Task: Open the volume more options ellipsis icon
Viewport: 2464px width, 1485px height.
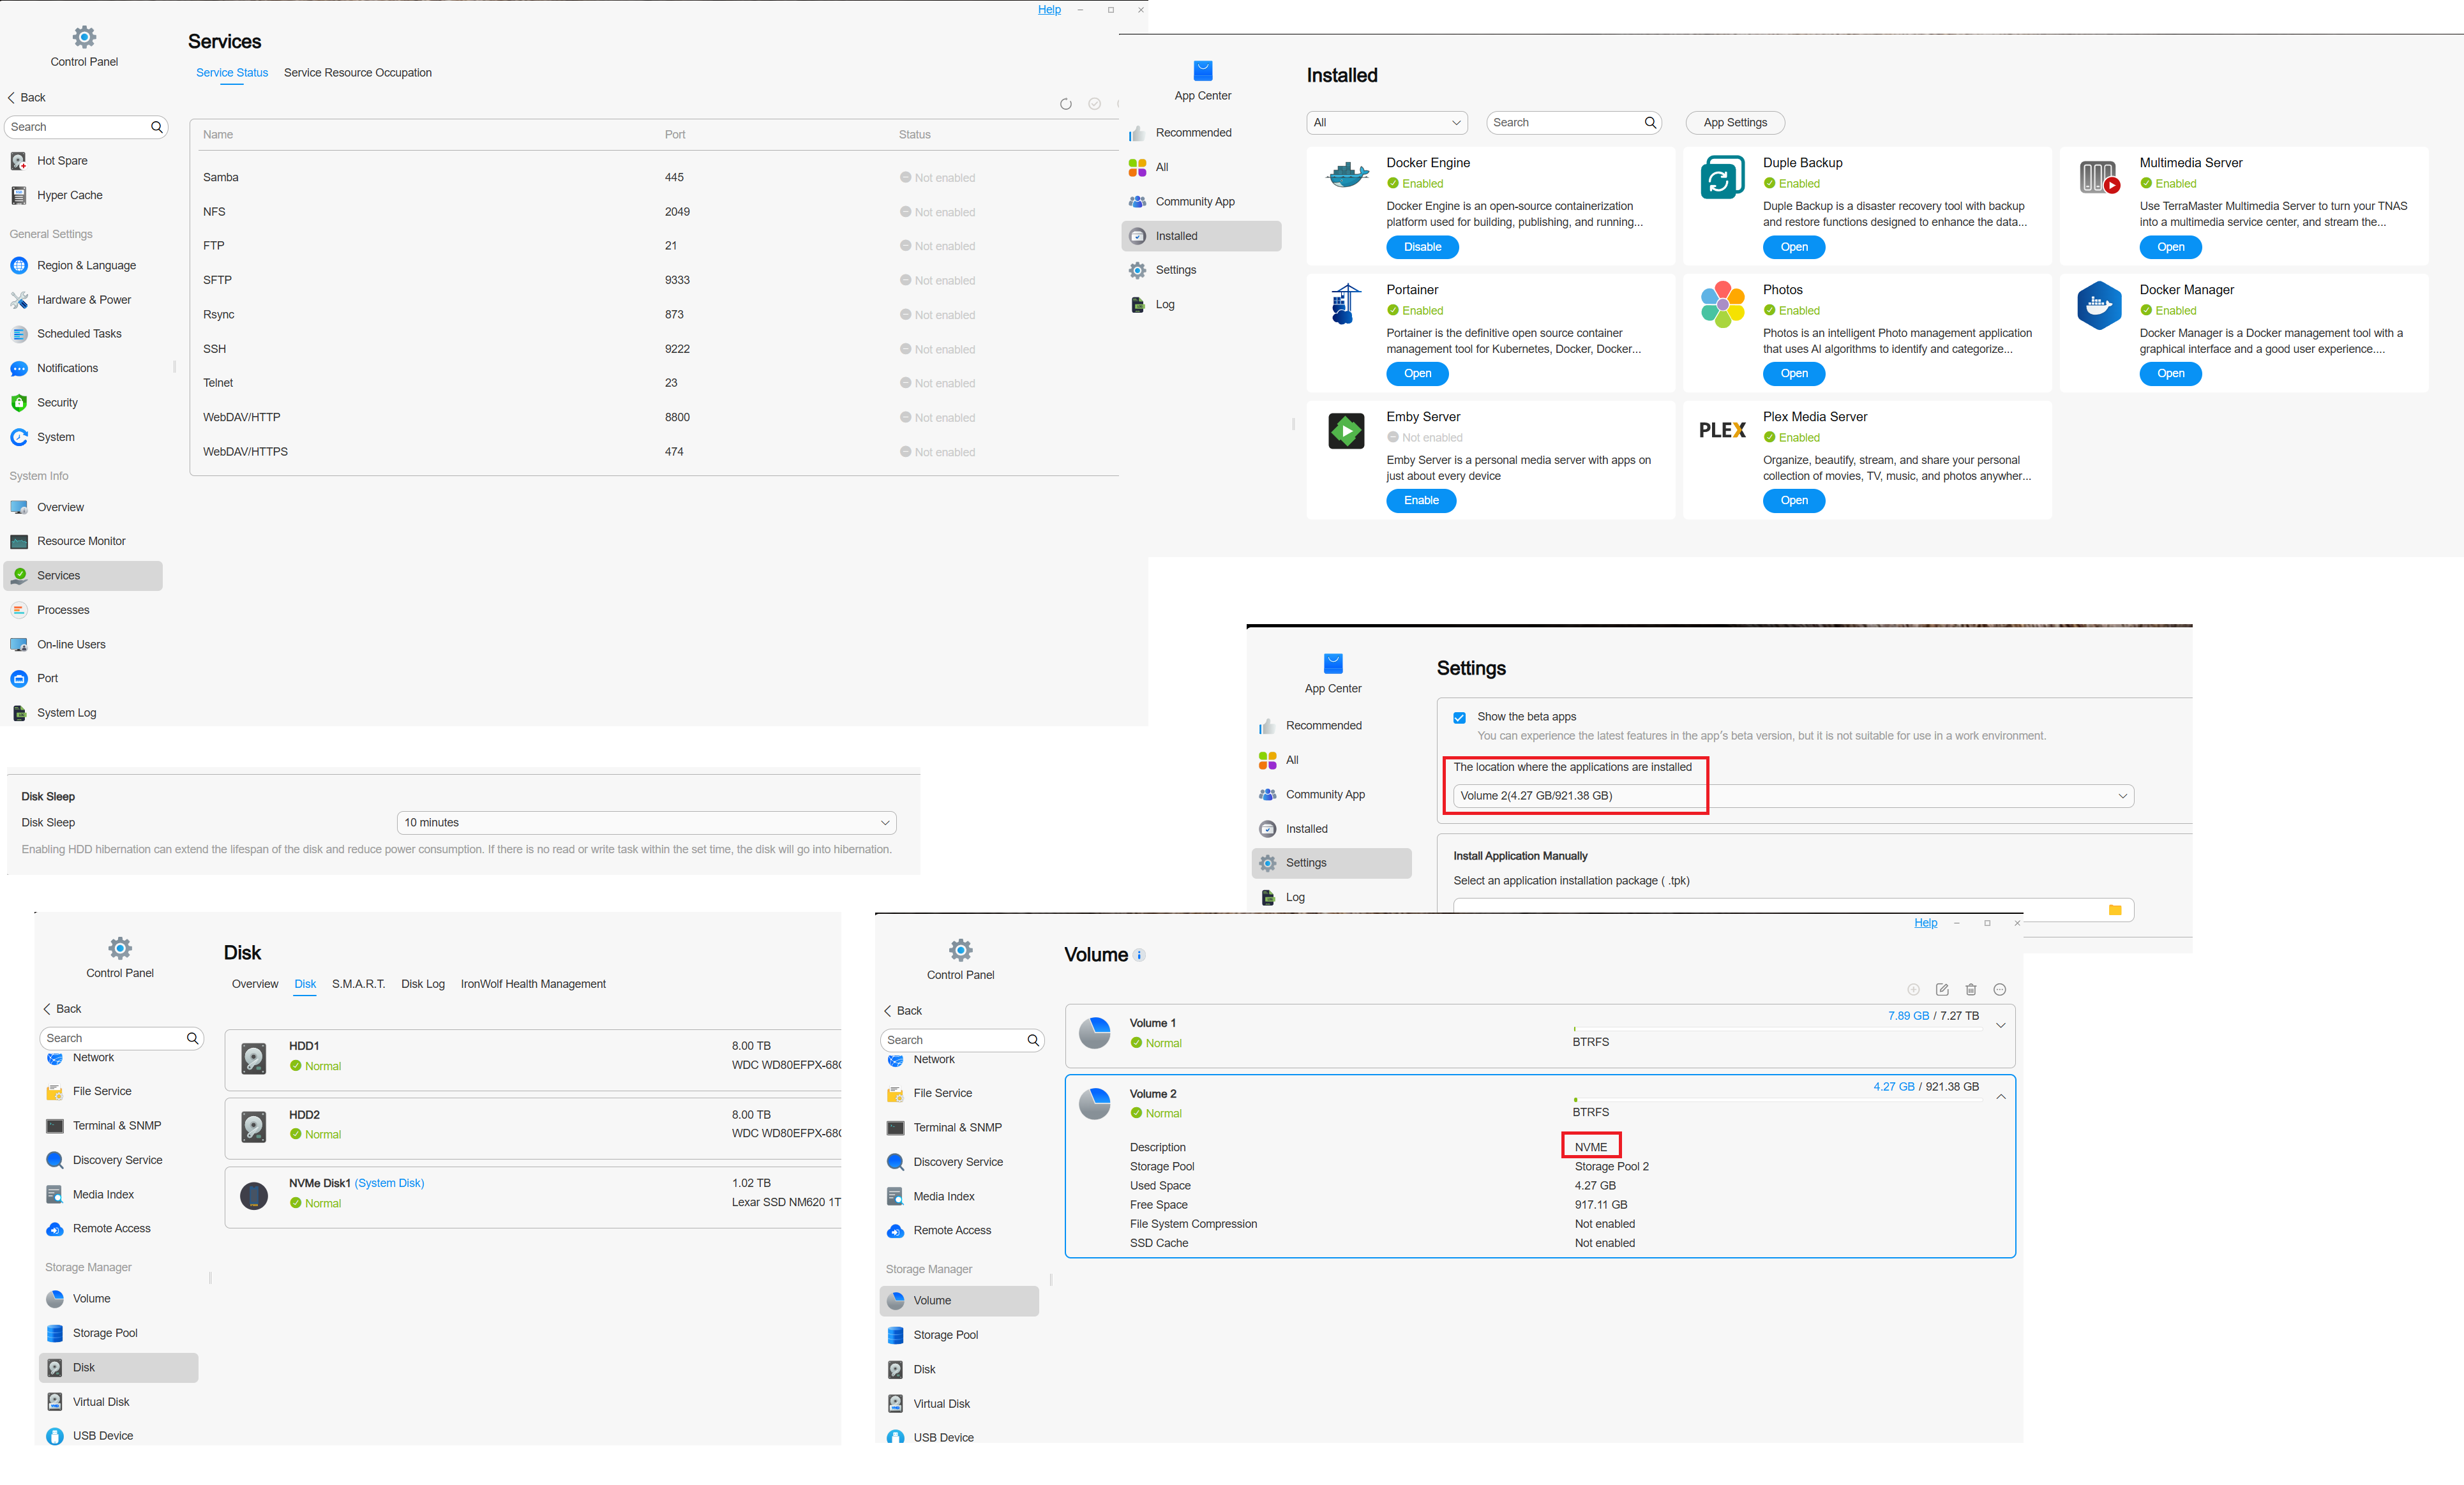Action: (1999, 989)
